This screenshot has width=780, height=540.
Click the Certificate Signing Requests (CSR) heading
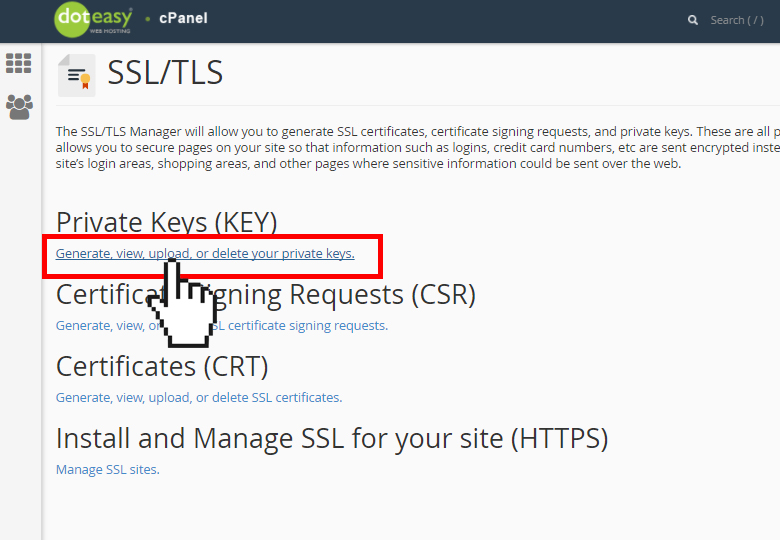[266, 294]
